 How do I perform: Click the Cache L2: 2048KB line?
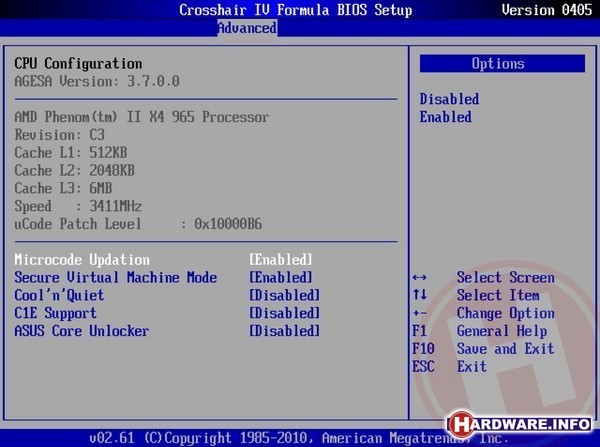(74, 170)
